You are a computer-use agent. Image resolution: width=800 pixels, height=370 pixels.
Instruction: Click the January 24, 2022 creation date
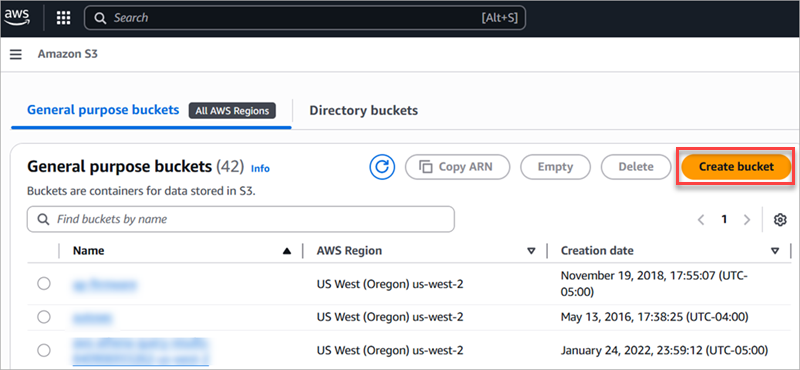pyautogui.click(x=664, y=351)
